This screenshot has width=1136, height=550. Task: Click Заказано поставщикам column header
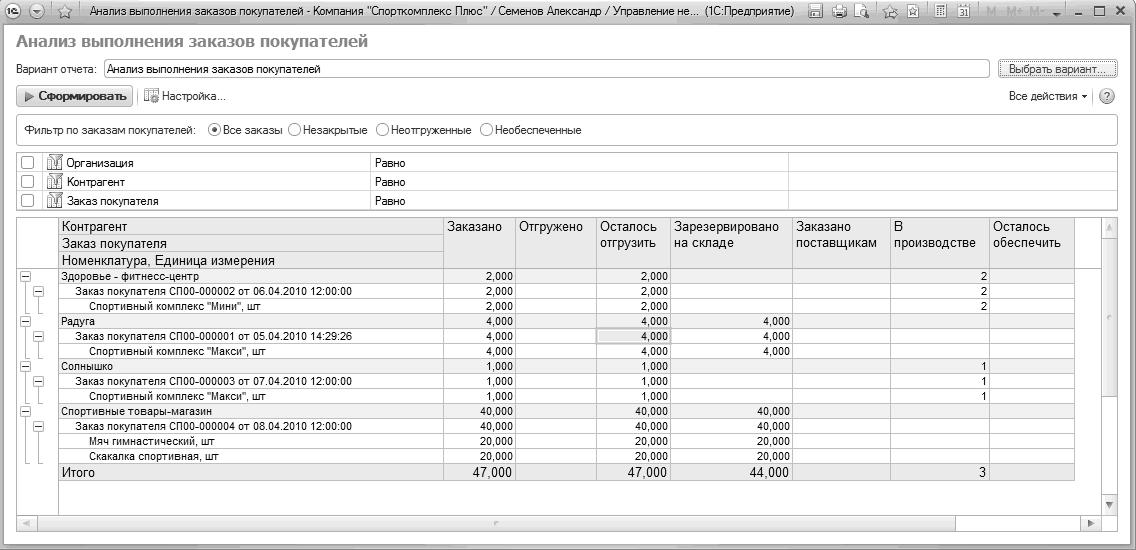point(841,243)
